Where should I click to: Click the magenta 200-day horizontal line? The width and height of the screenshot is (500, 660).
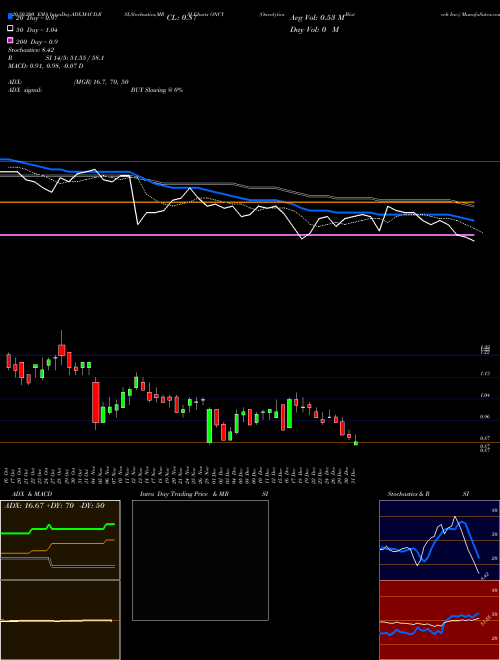point(237,235)
